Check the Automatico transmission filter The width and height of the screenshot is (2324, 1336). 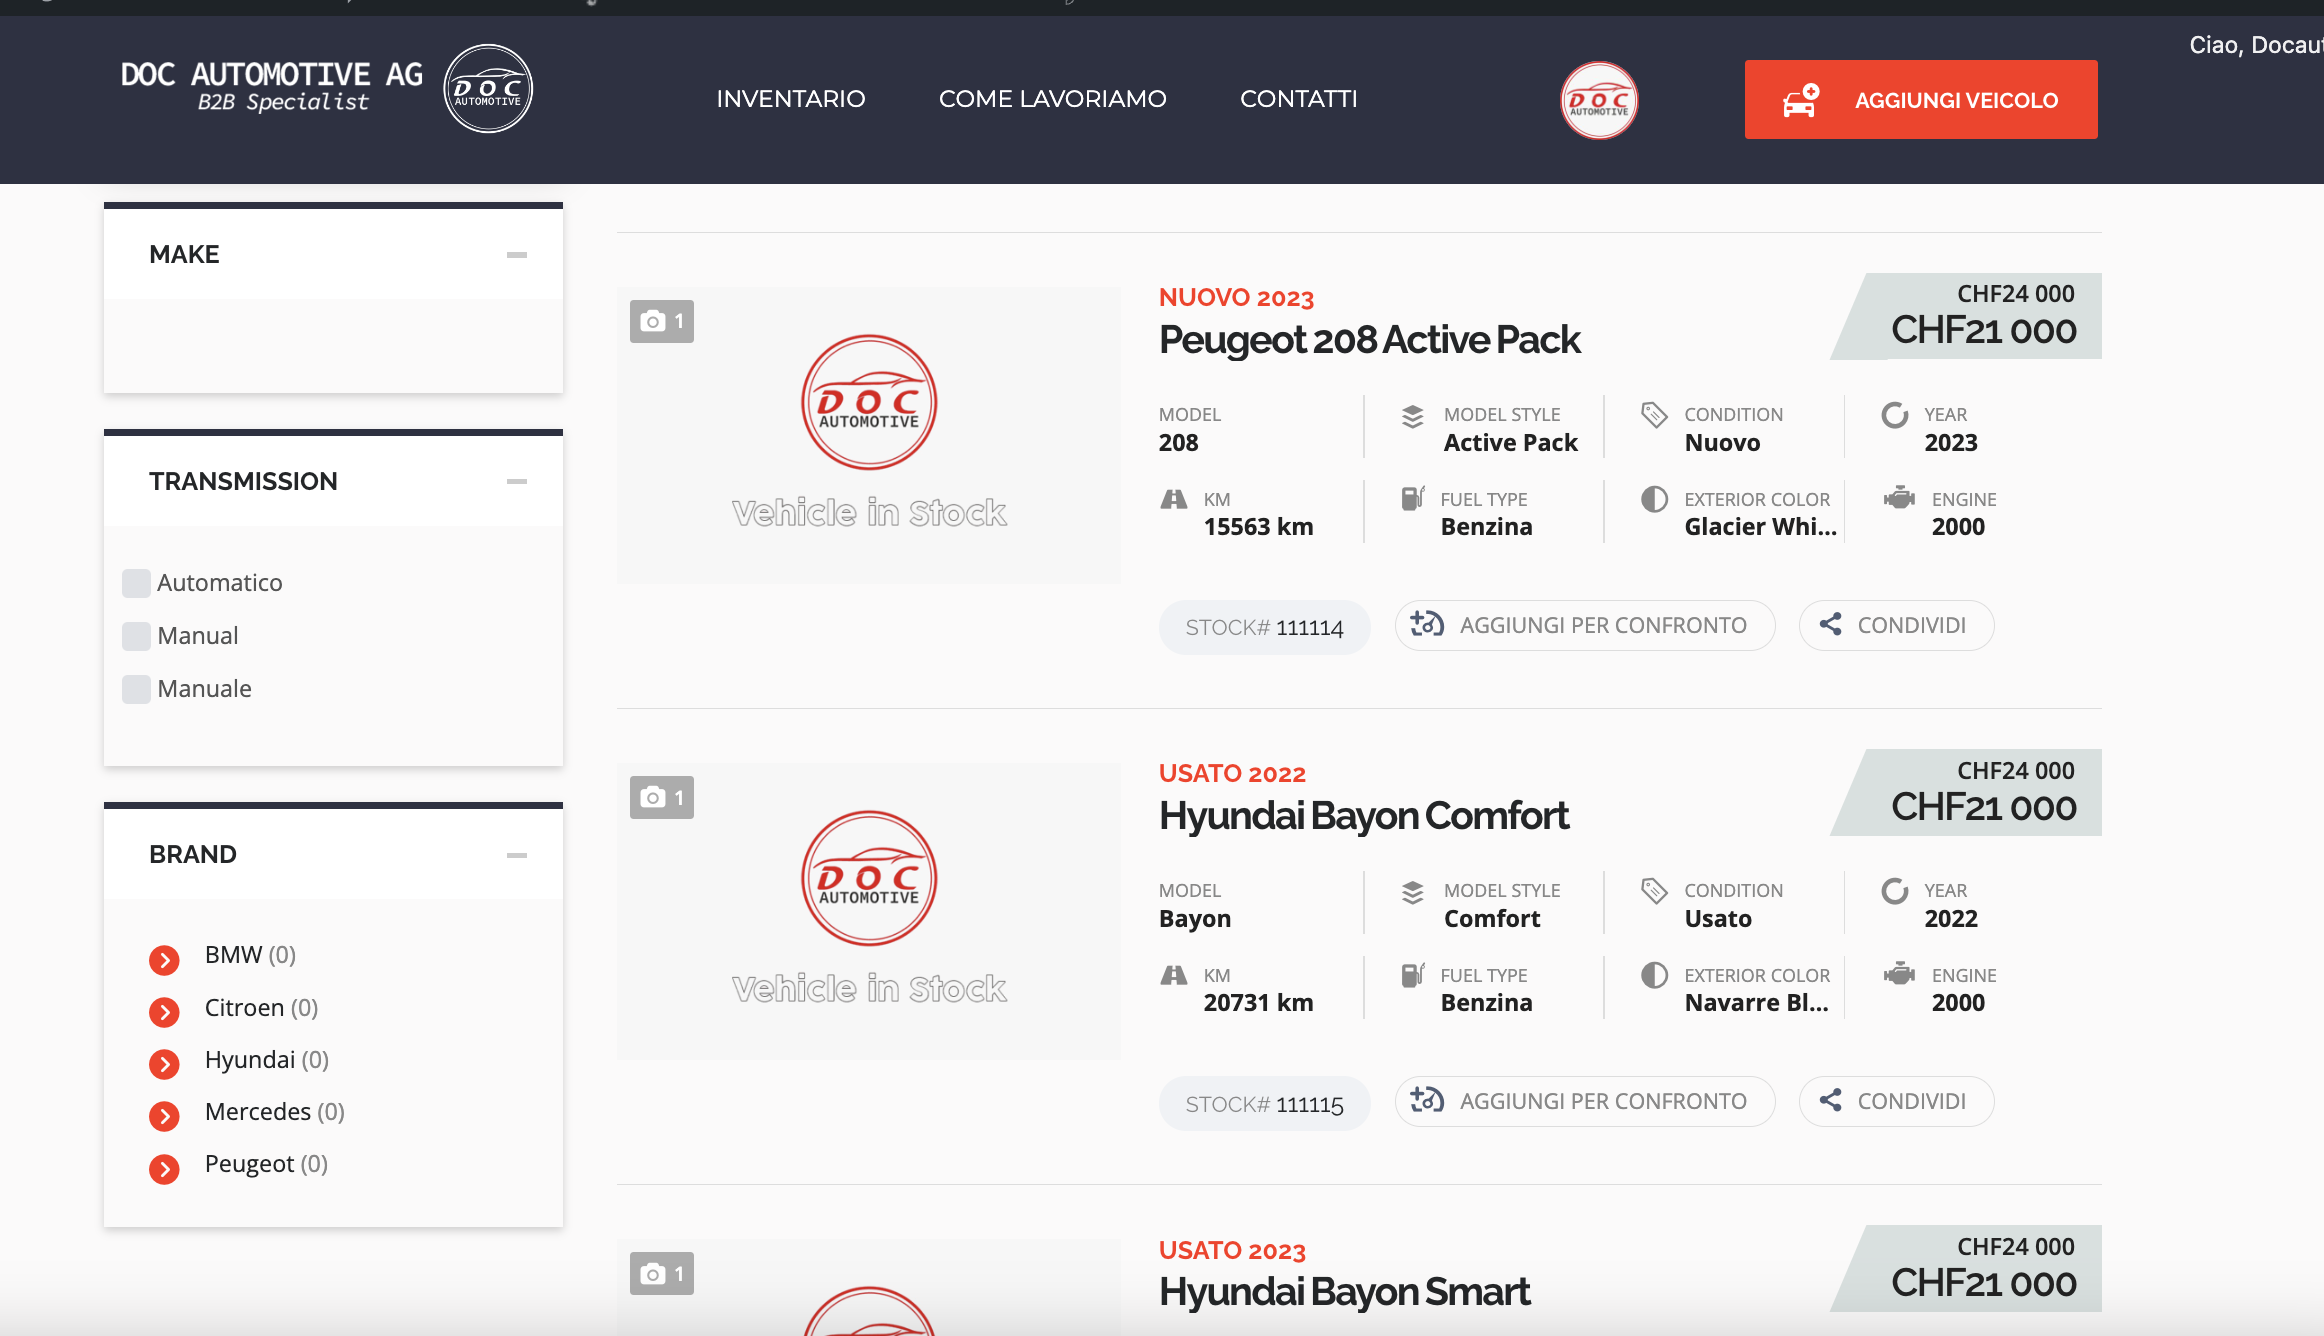136,583
